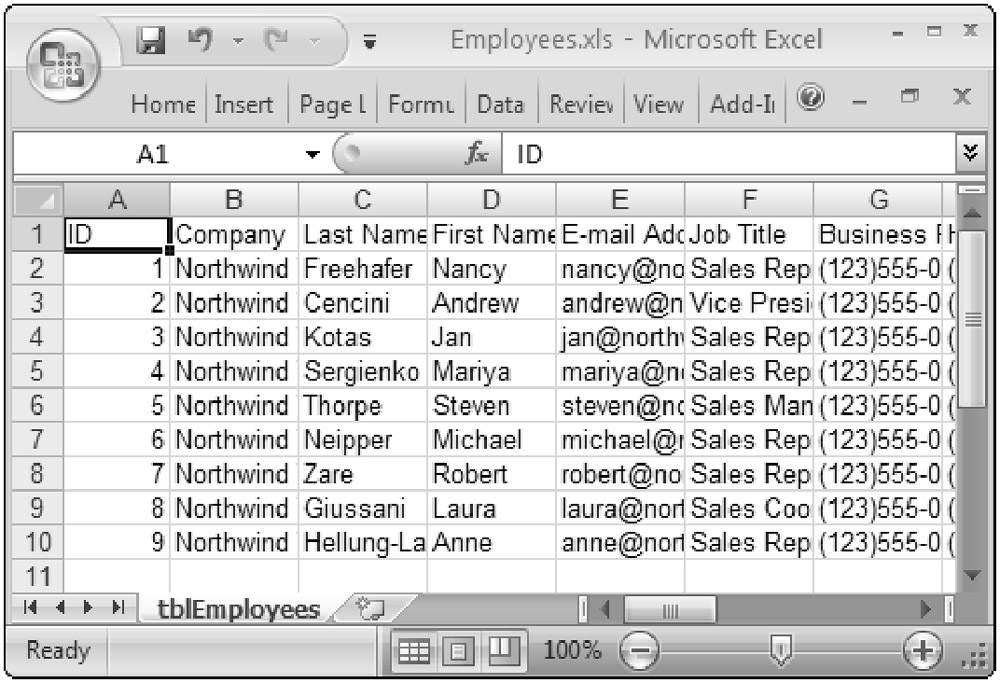Open the Insert ribbon tab
This screenshot has width=1000, height=683.
tap(244, 104)
